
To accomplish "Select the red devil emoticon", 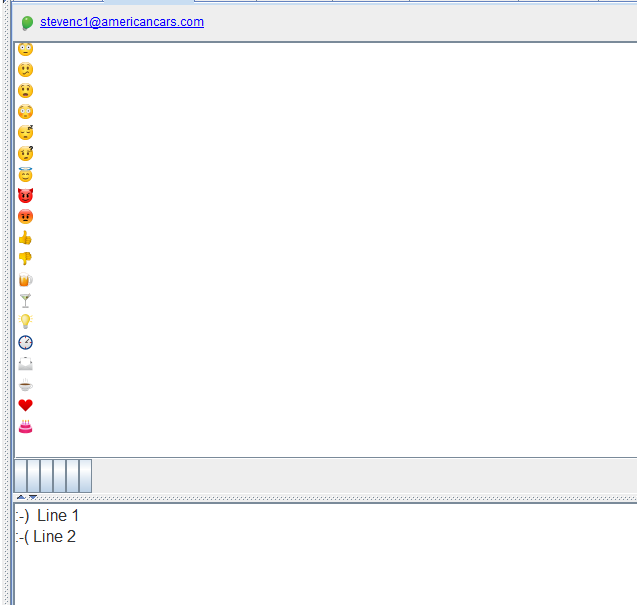I will point(26,195).
